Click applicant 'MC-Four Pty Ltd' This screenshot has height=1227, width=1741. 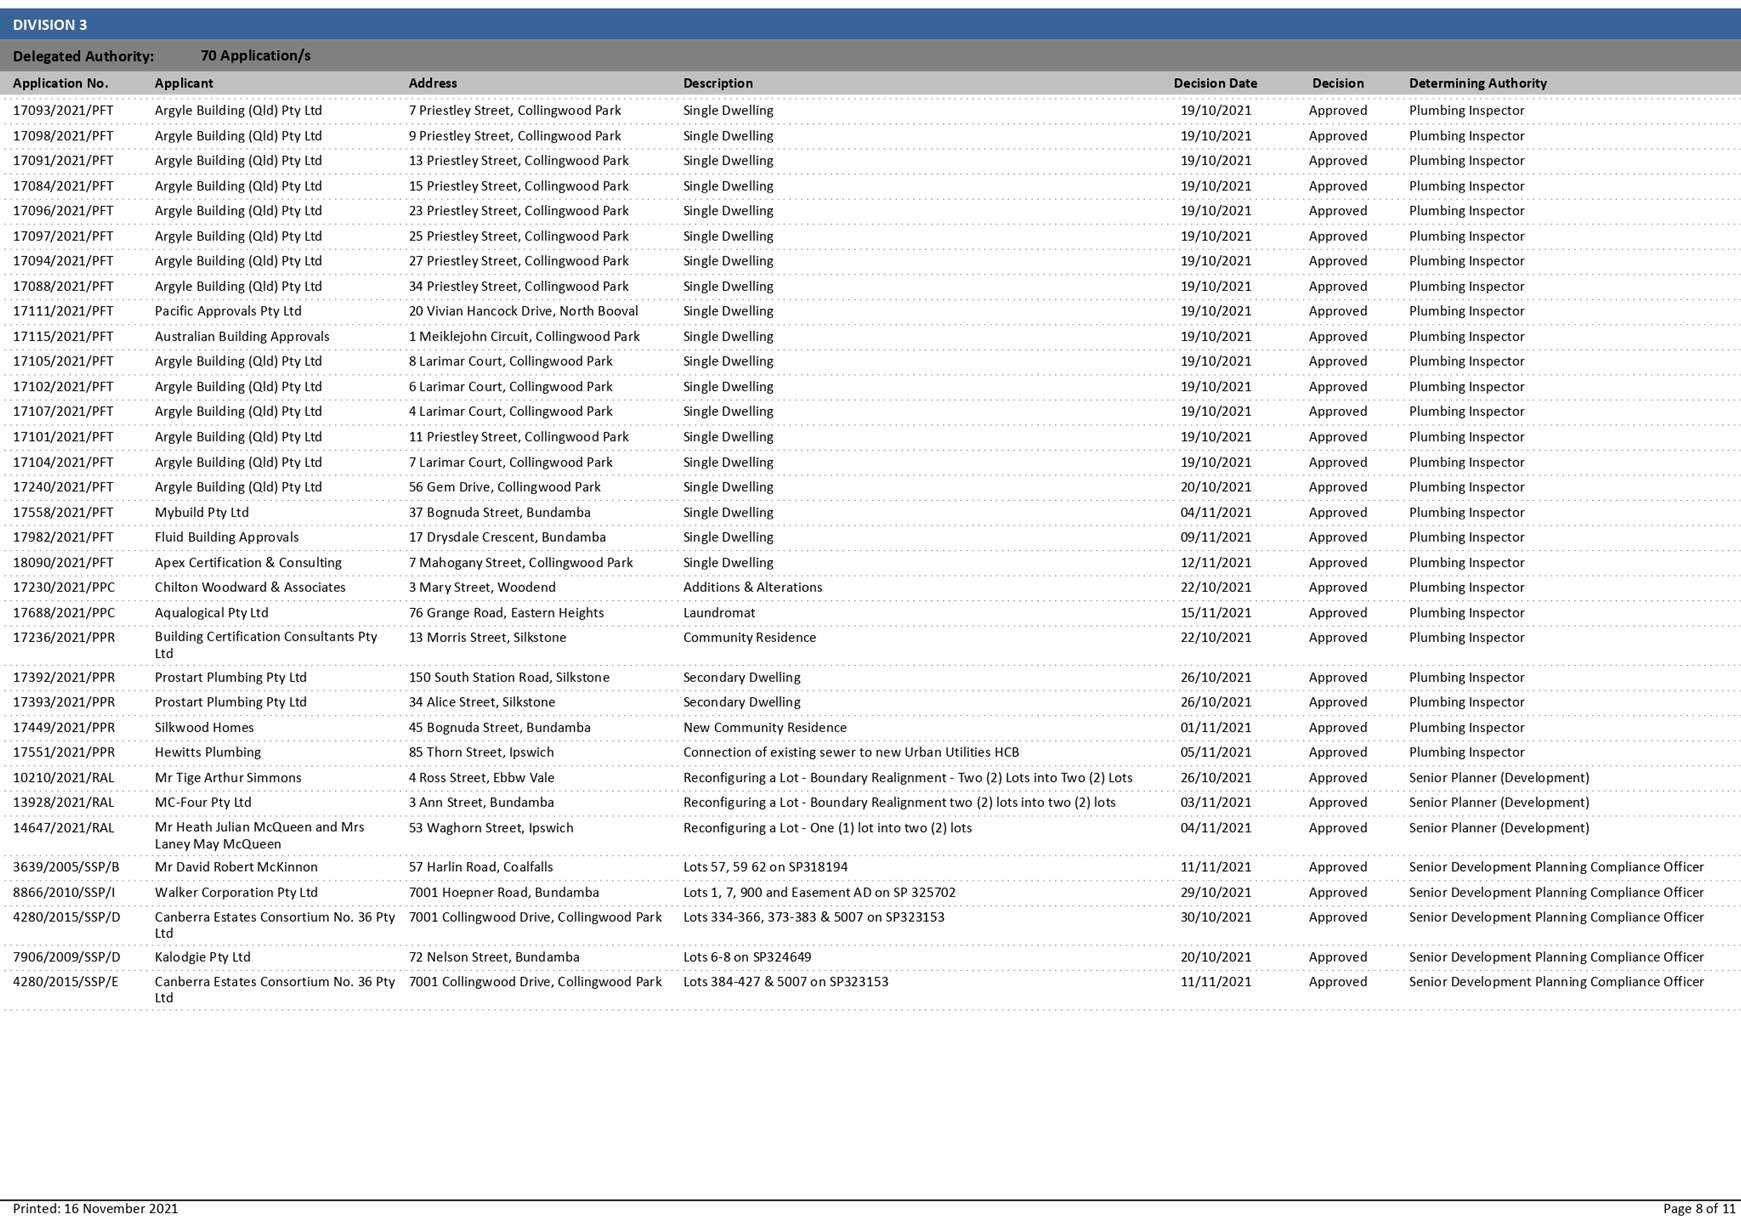(x=203, y=803)
